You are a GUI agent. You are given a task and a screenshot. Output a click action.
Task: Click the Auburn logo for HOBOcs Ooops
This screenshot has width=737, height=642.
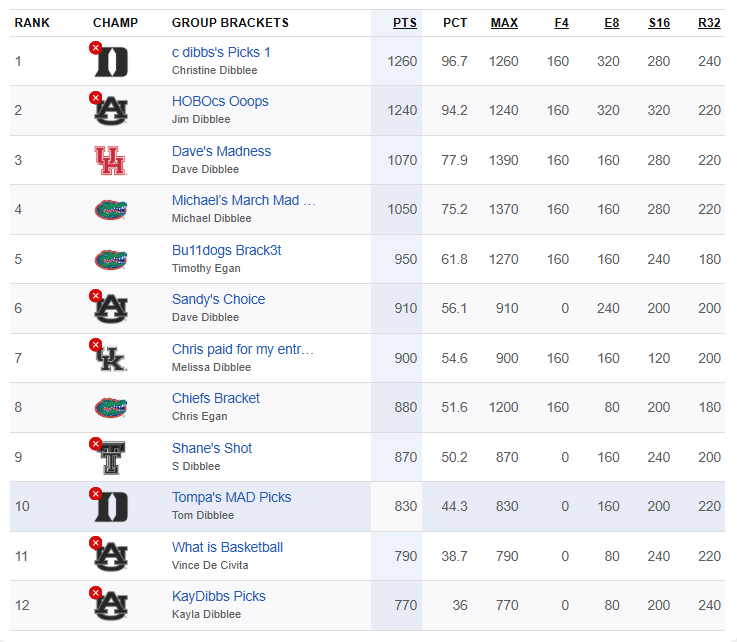tap(111, 111)
